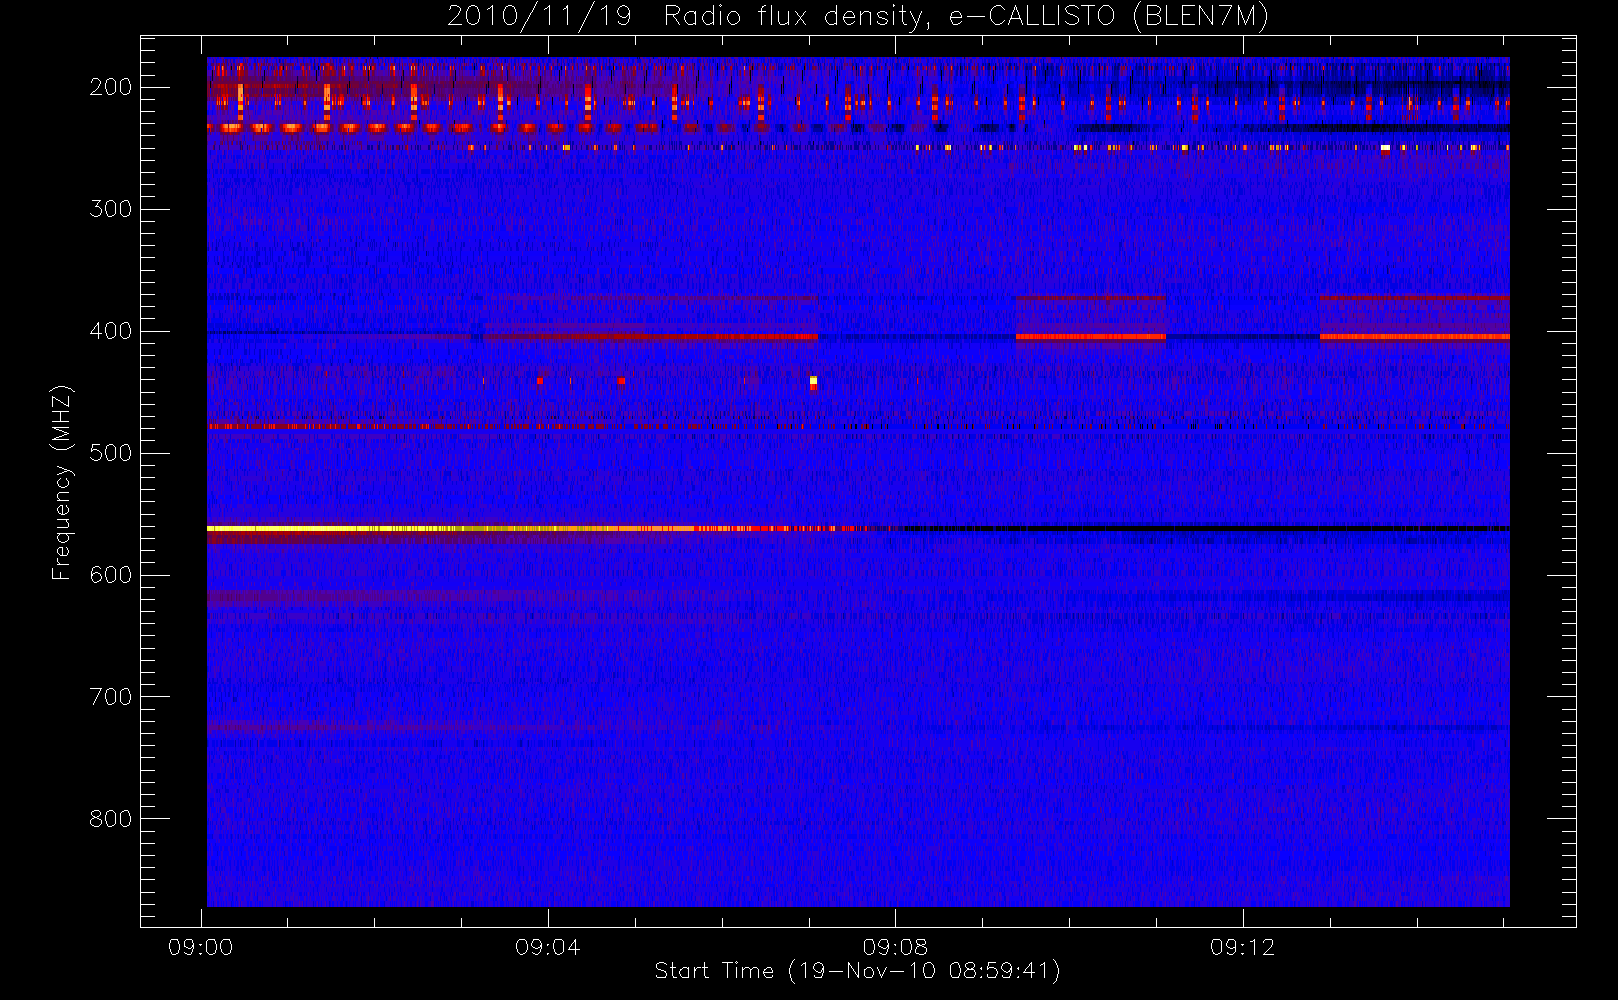1618x1000 pixels.
Task: Click the 400 frequency tick label
Action: pyautogui.click(x=111, y=331)
